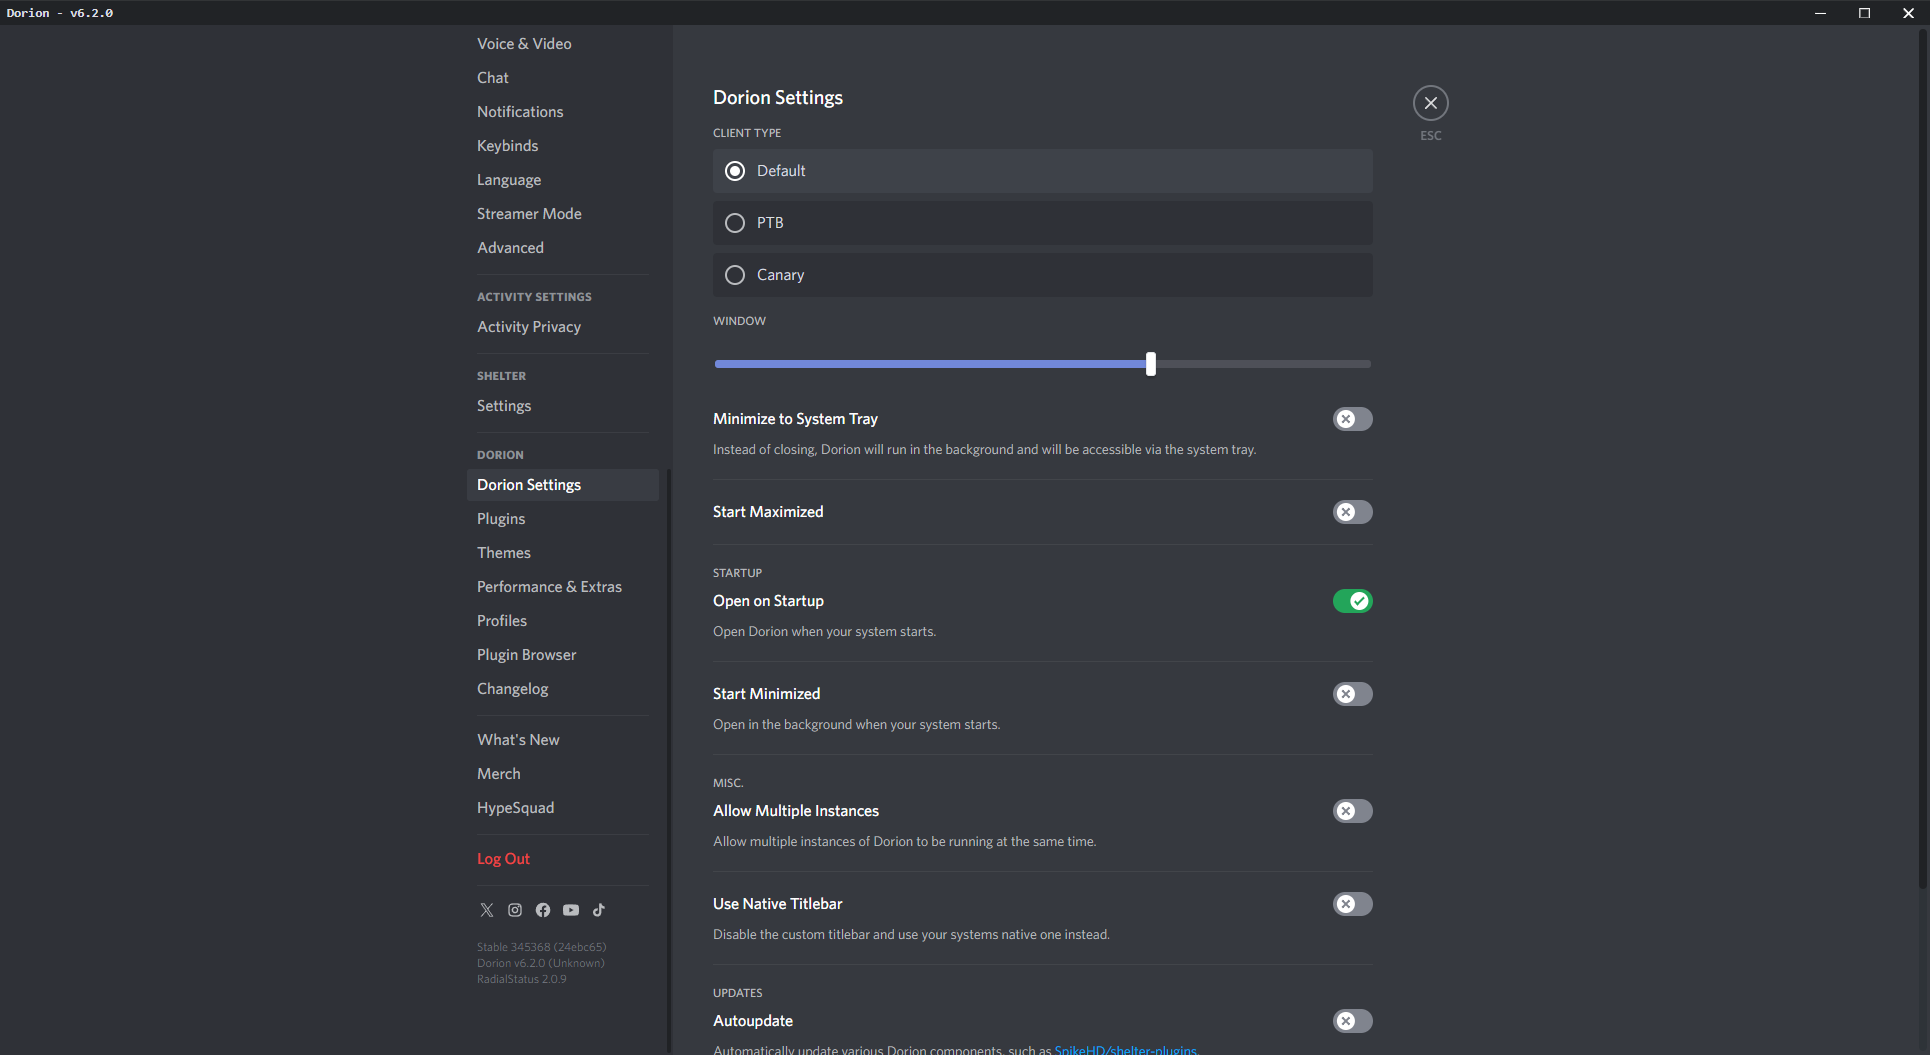Open What's New
Viewport: 1930px width, 1055px height.
562,740
